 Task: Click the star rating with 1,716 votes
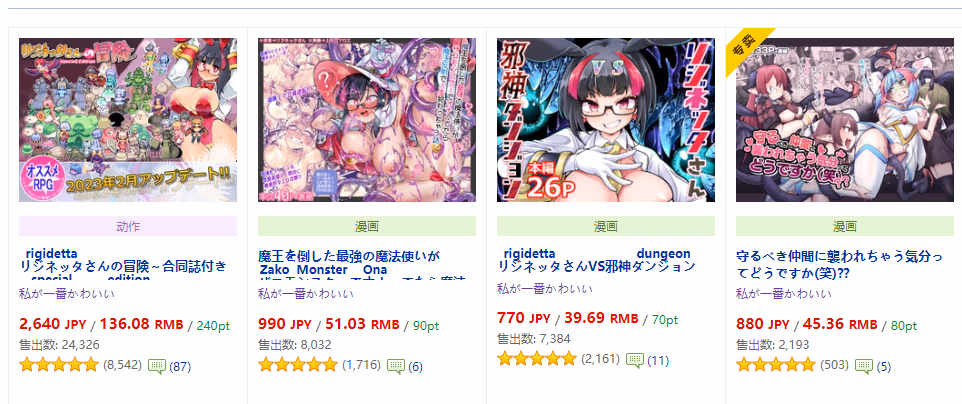[x=298, y=365]
